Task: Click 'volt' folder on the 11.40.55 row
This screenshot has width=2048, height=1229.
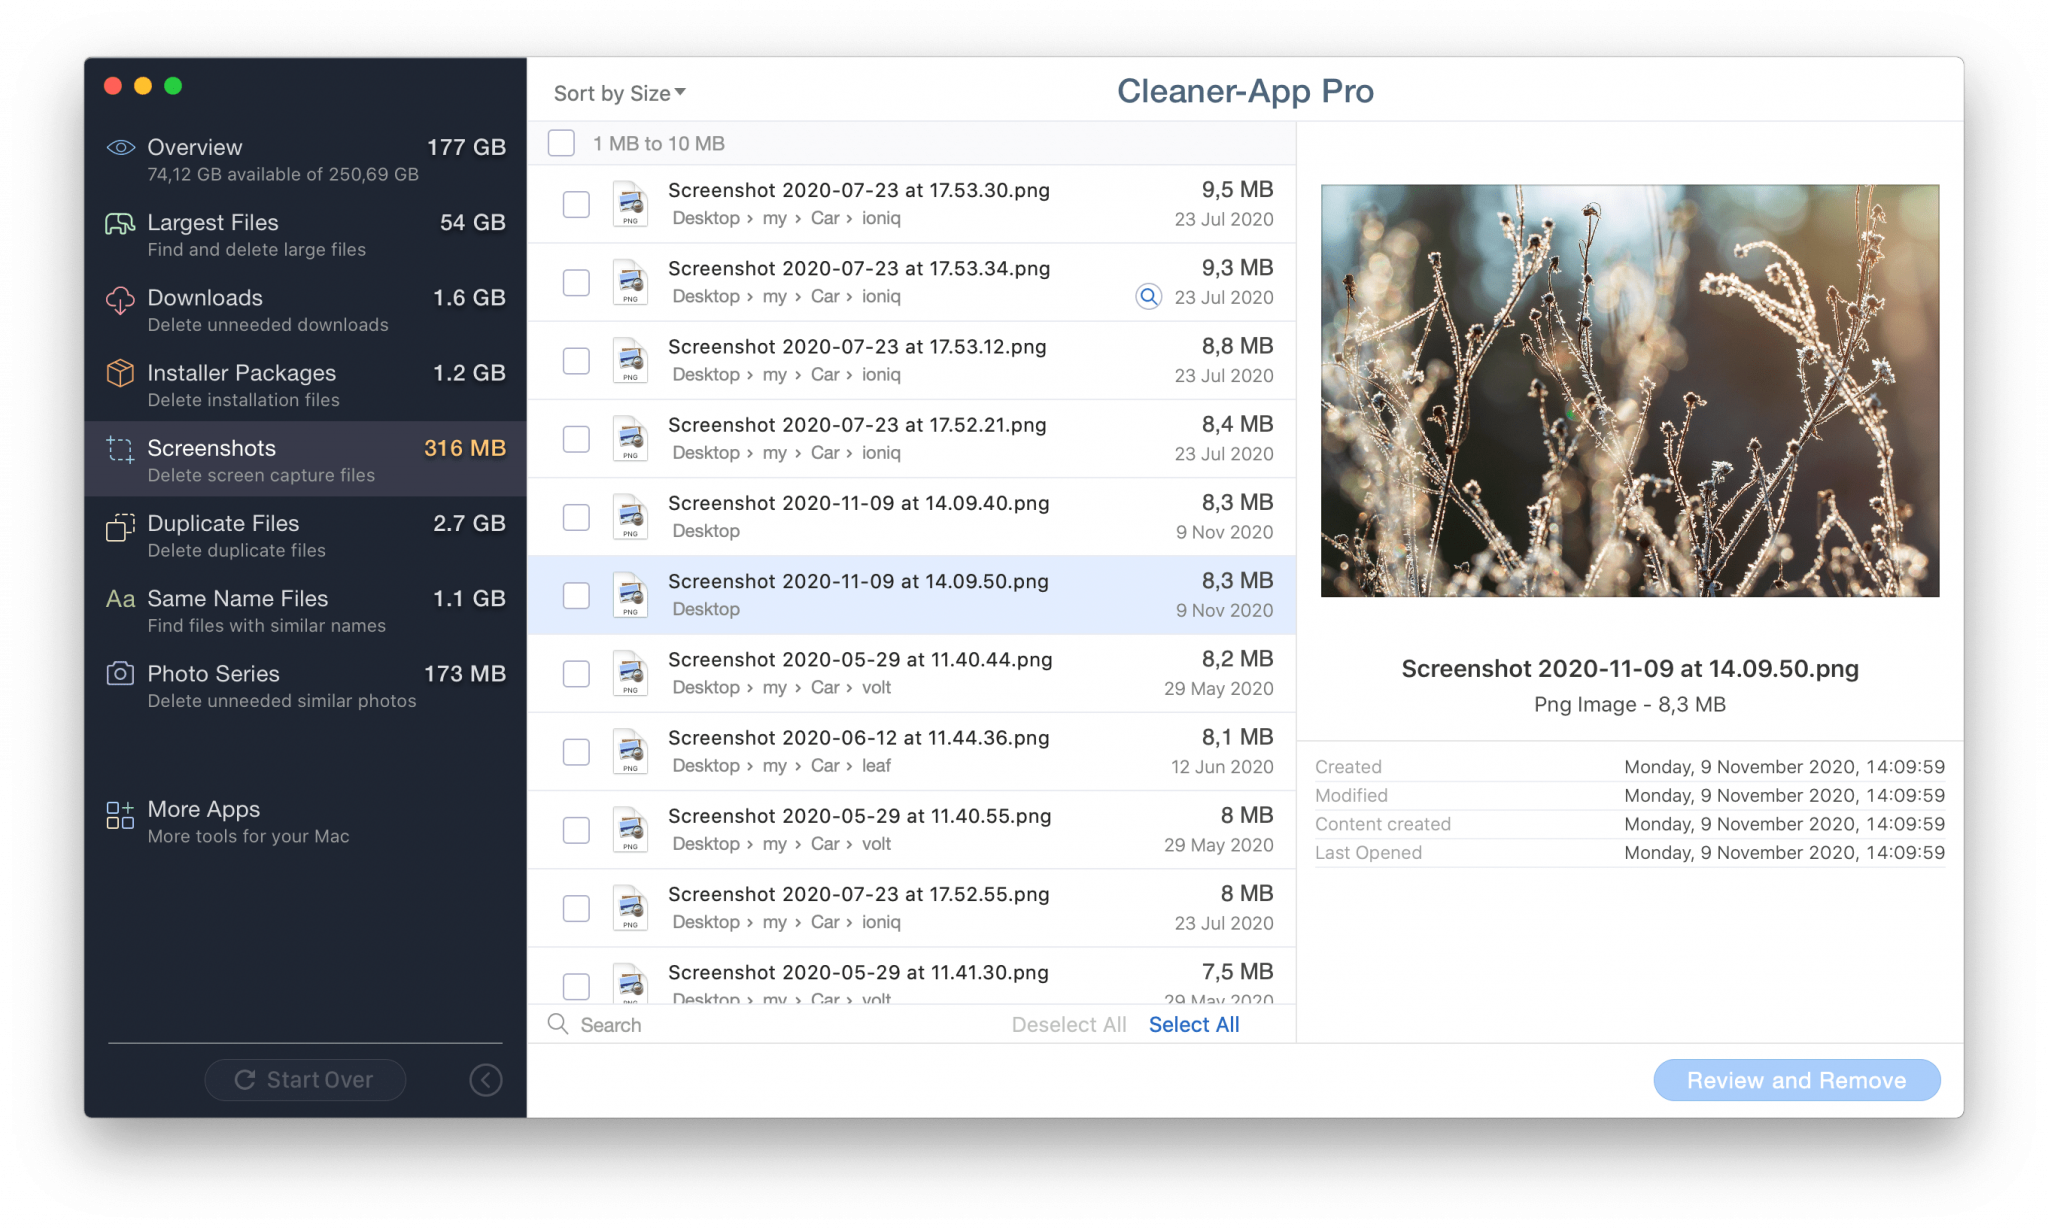Action: [877, 844]
